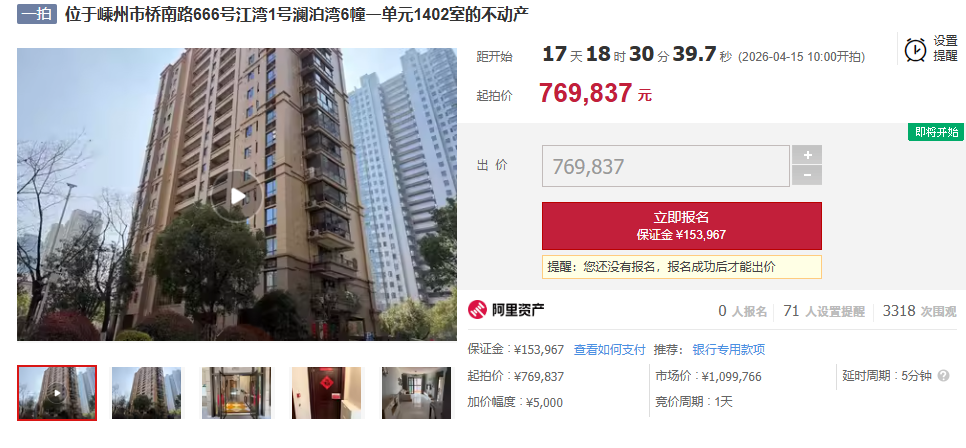Click the bid amount input field
Viewport: 966px width, 448px height.
point(665,166)
